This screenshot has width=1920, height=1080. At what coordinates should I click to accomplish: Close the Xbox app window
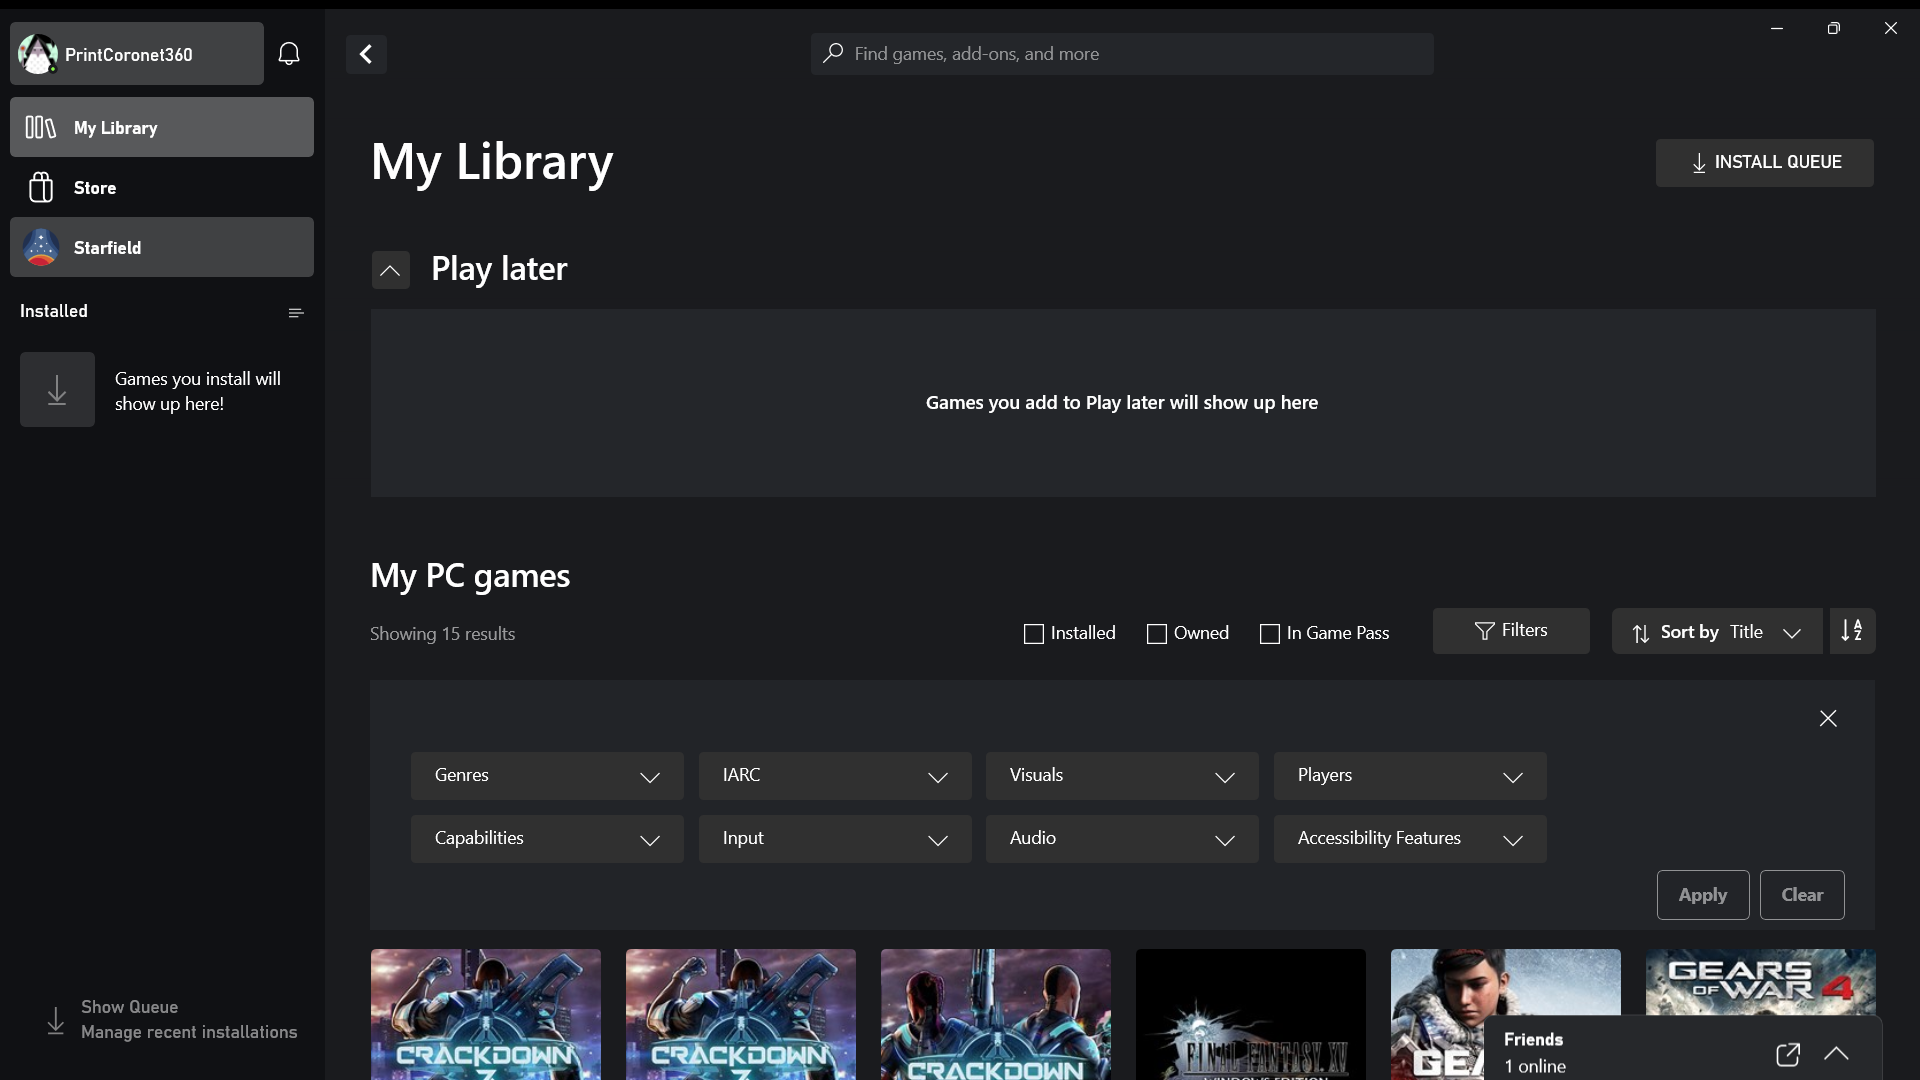1891,28
